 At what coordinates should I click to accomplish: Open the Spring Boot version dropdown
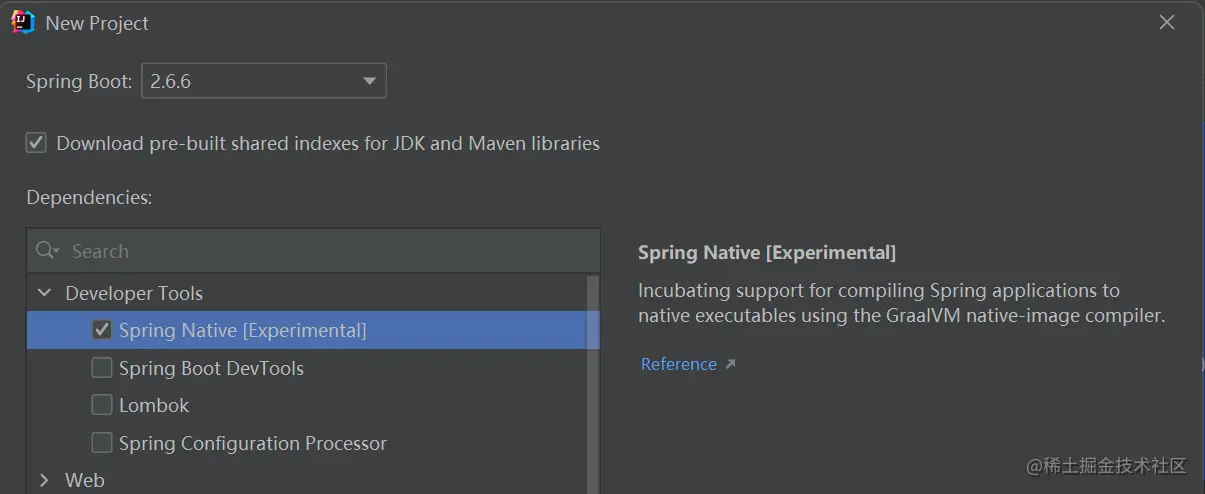pos(264,81)
